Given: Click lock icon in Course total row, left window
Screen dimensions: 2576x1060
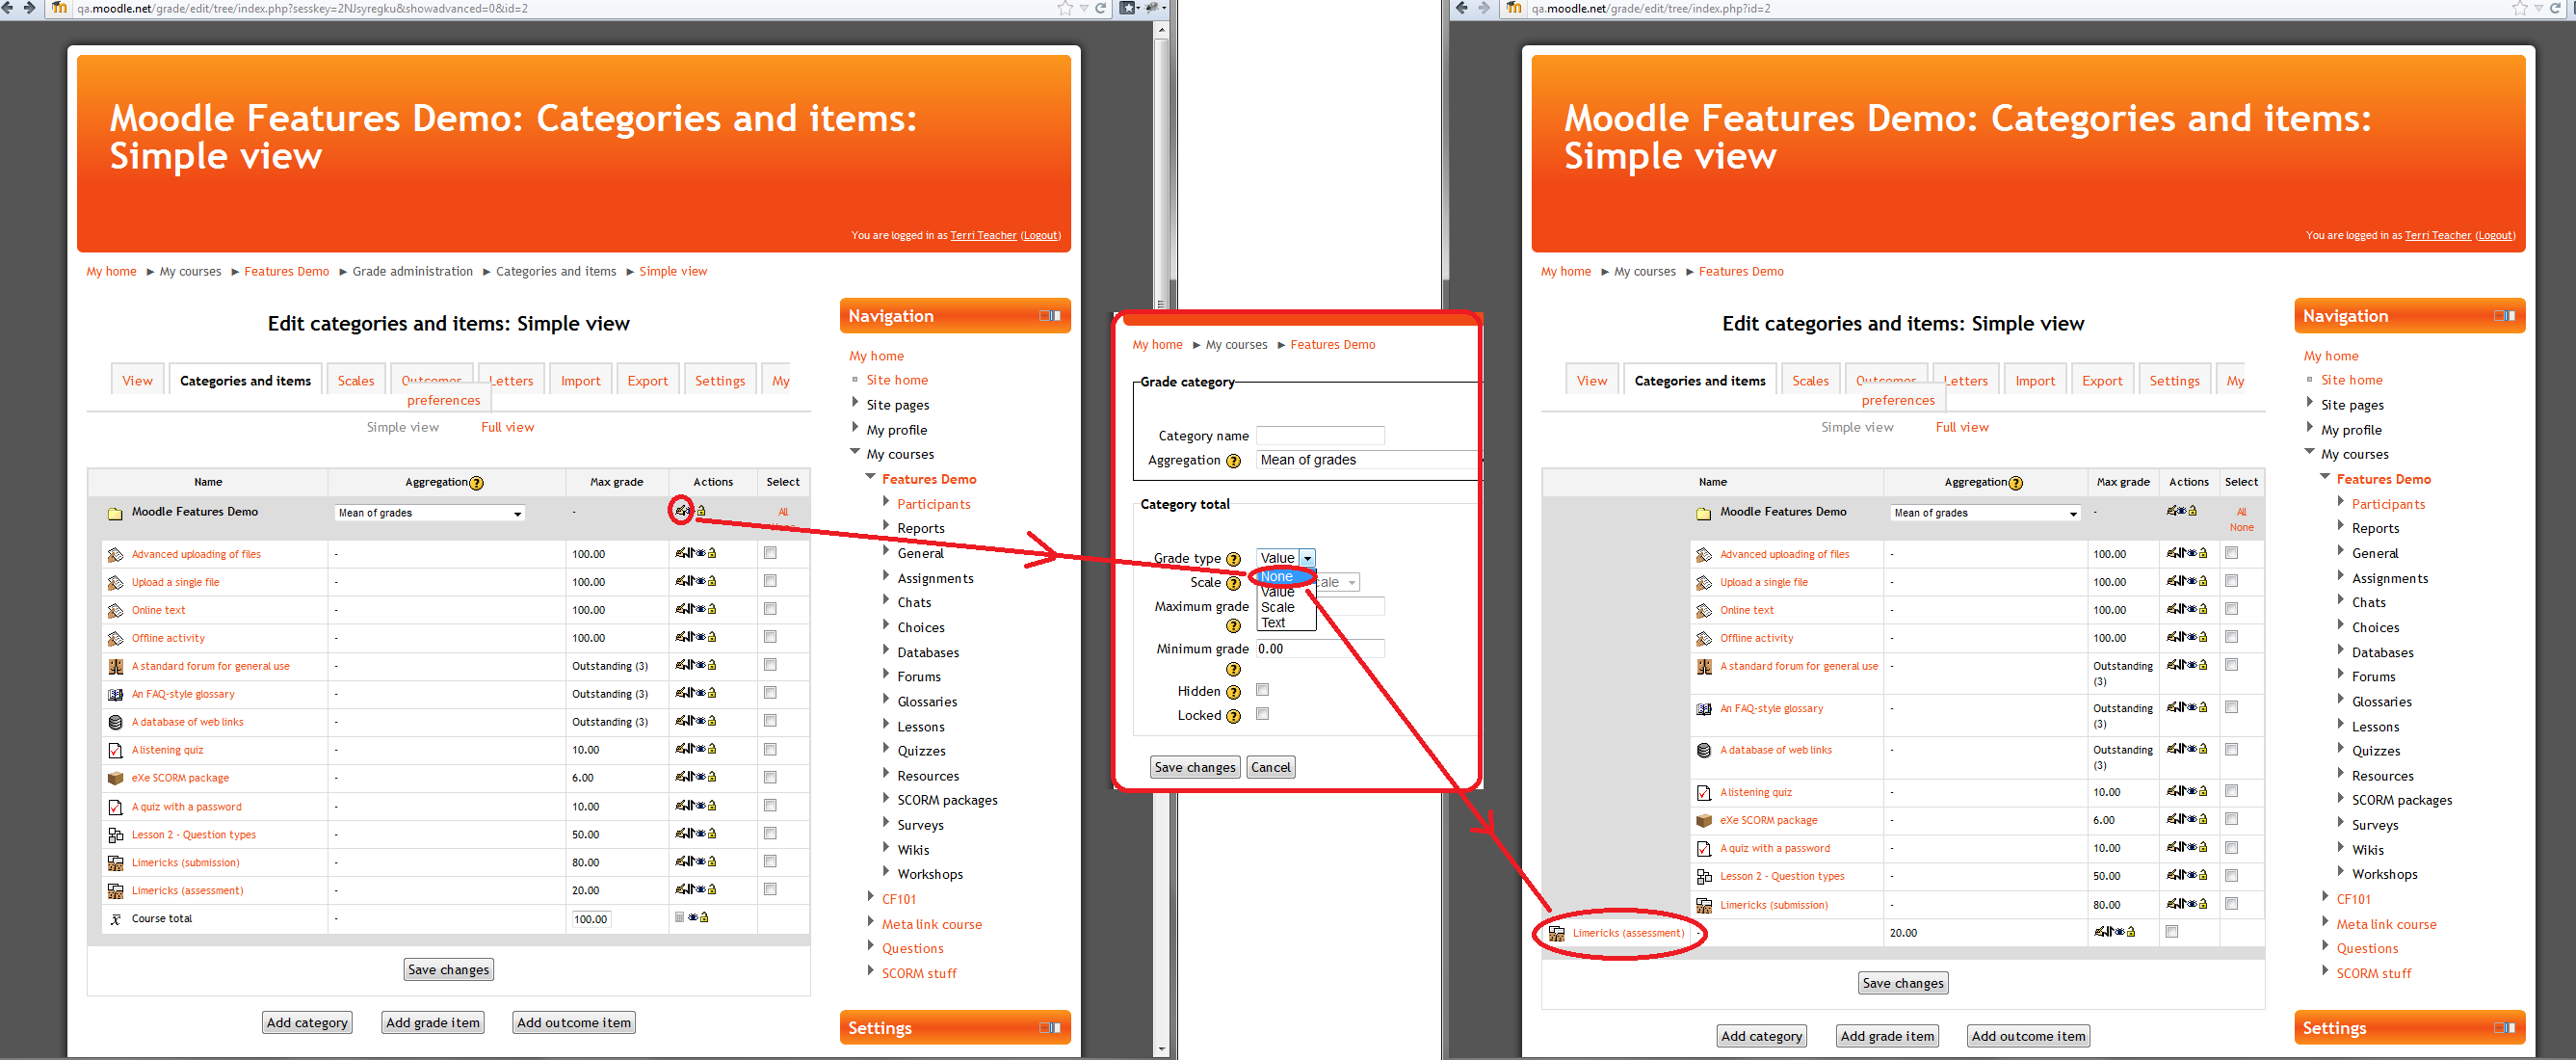Looking at the screenshot, I should 704,917.
